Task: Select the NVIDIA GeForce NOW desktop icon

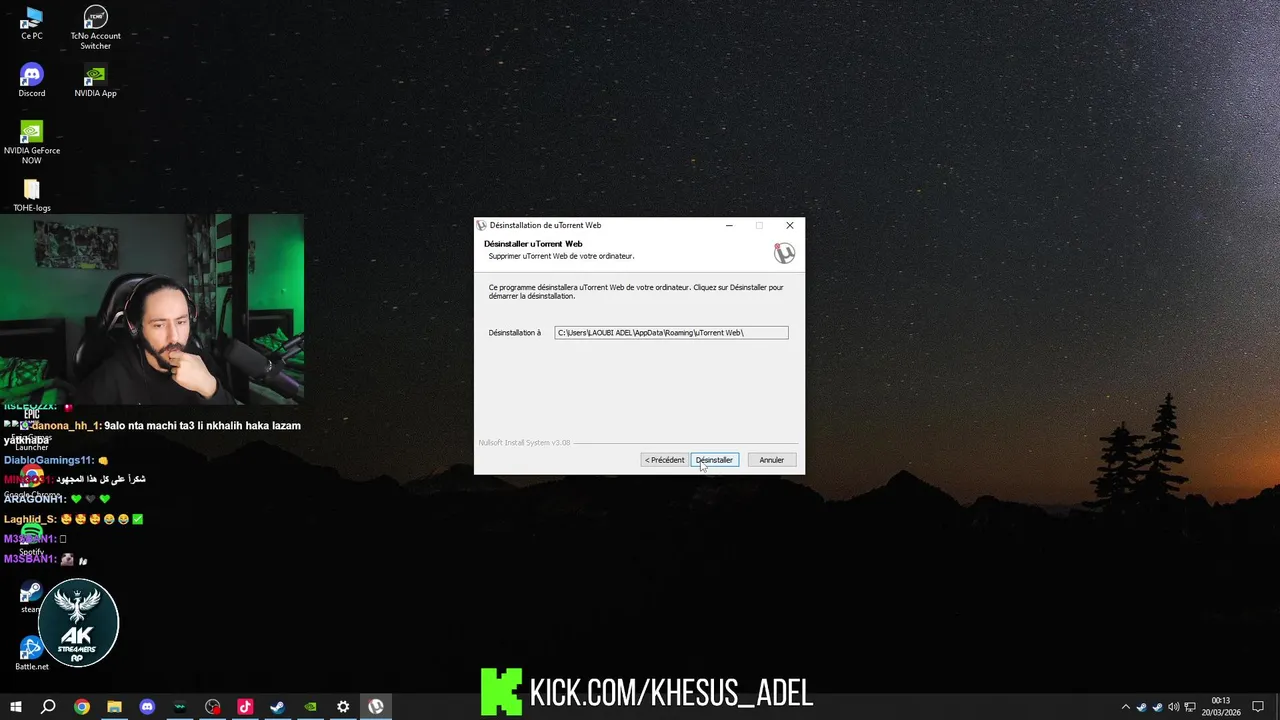Action: tap(32, 142)
